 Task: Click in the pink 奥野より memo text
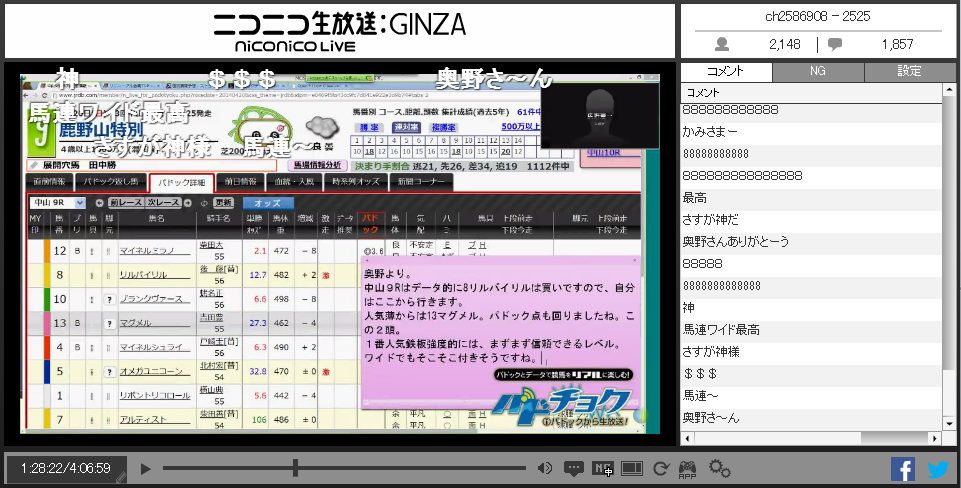pyautogui.click(x=499, y=316)
